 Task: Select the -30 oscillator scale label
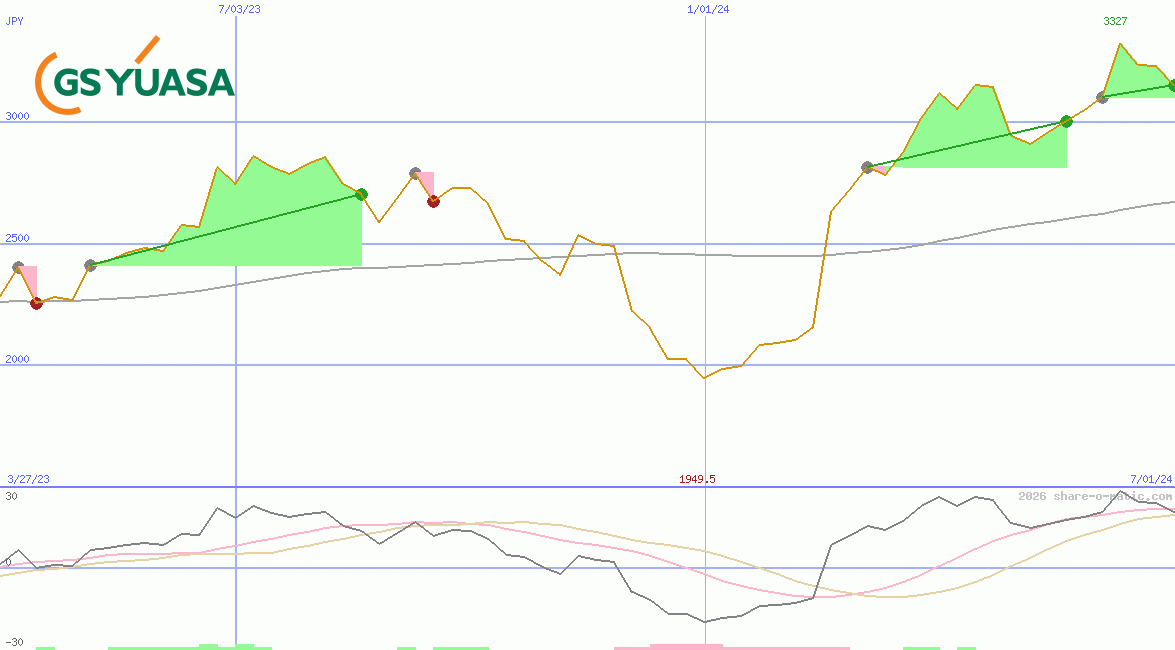[13, 642]
